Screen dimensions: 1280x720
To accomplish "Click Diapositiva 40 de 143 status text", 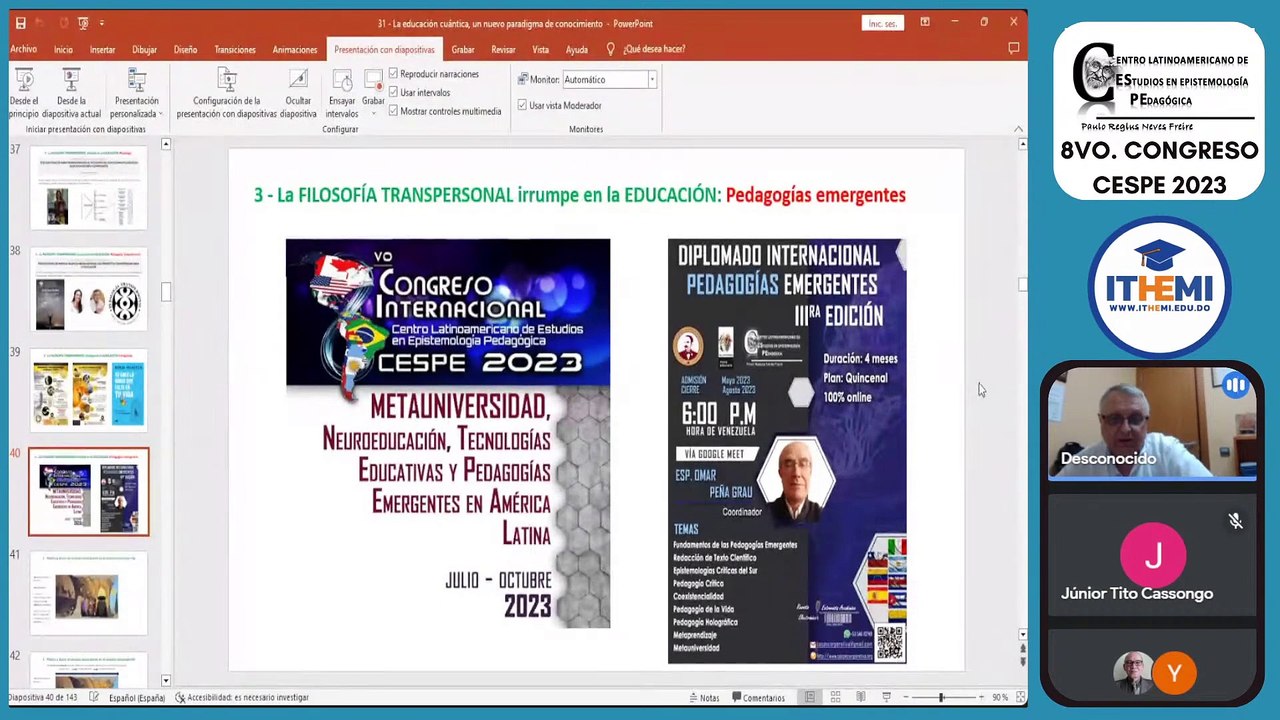I will click(x=42, y=697).
